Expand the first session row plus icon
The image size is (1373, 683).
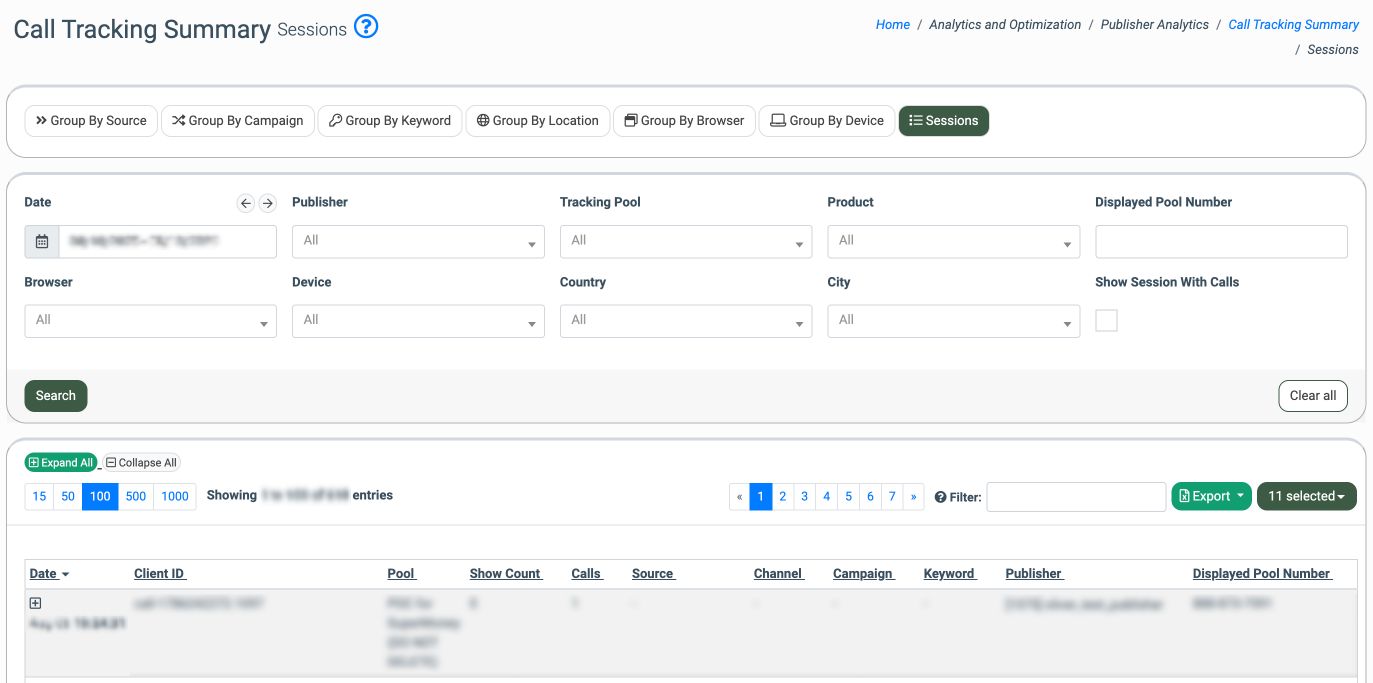tap(36, 603)
